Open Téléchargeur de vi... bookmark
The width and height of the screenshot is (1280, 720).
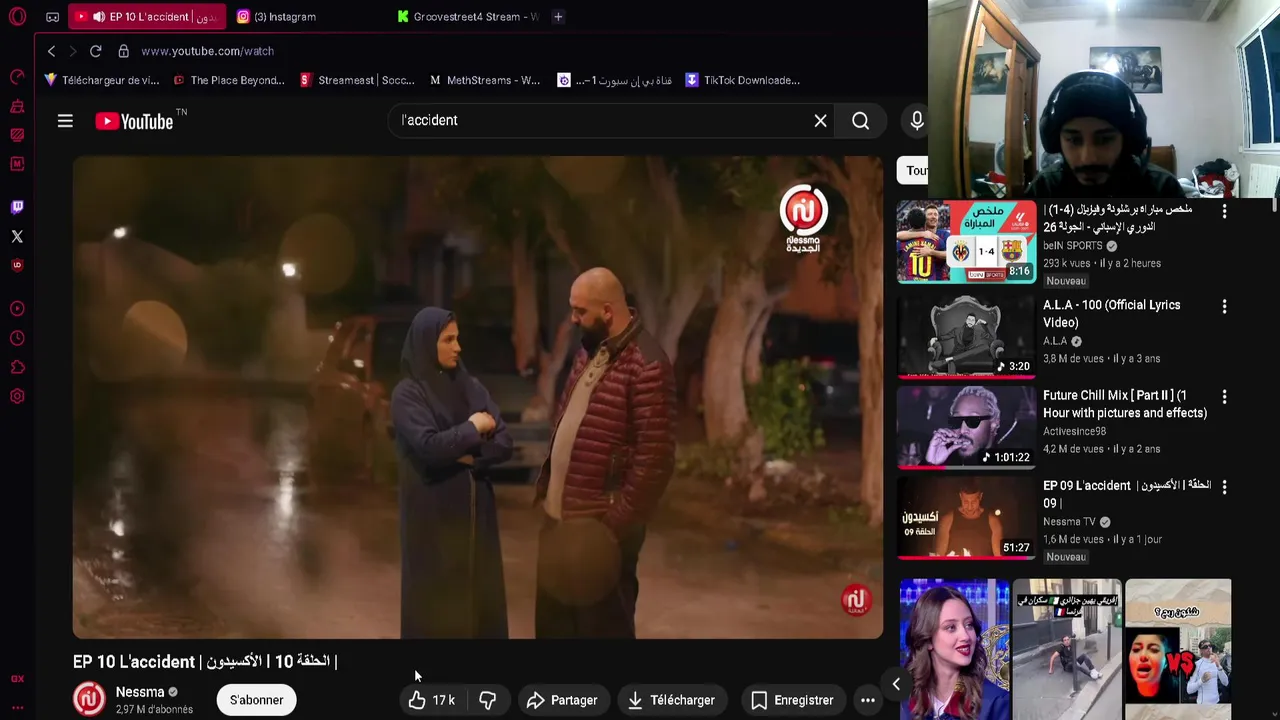(102, 80)
